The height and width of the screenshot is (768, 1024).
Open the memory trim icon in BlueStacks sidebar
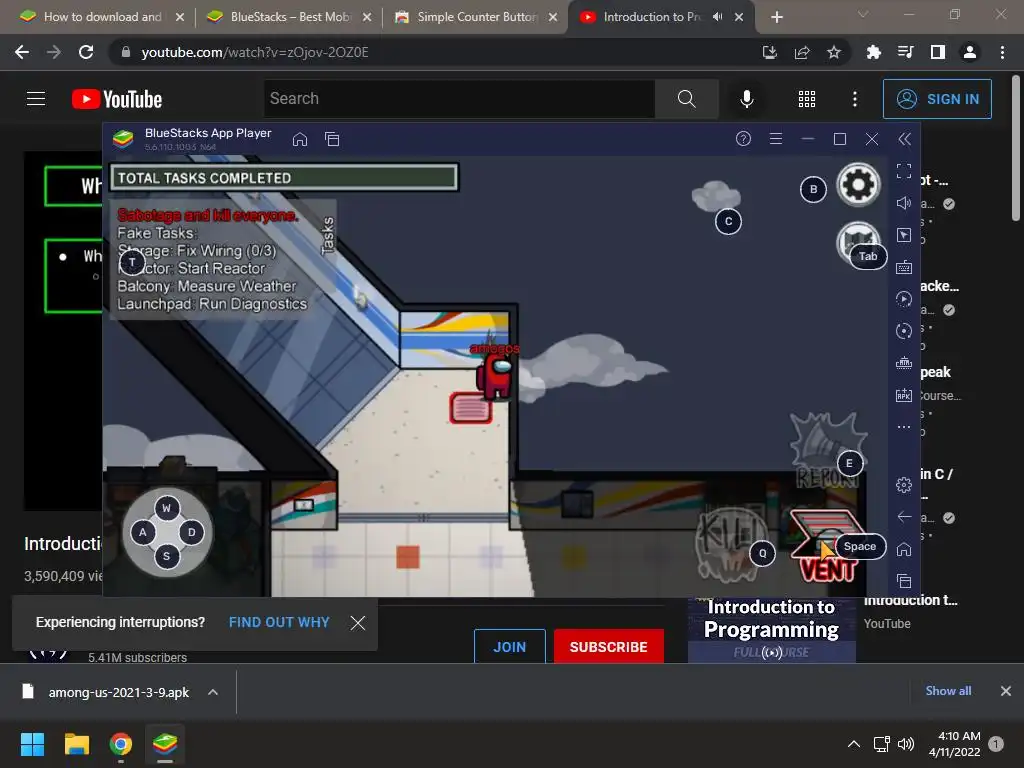tap(904, 363)
